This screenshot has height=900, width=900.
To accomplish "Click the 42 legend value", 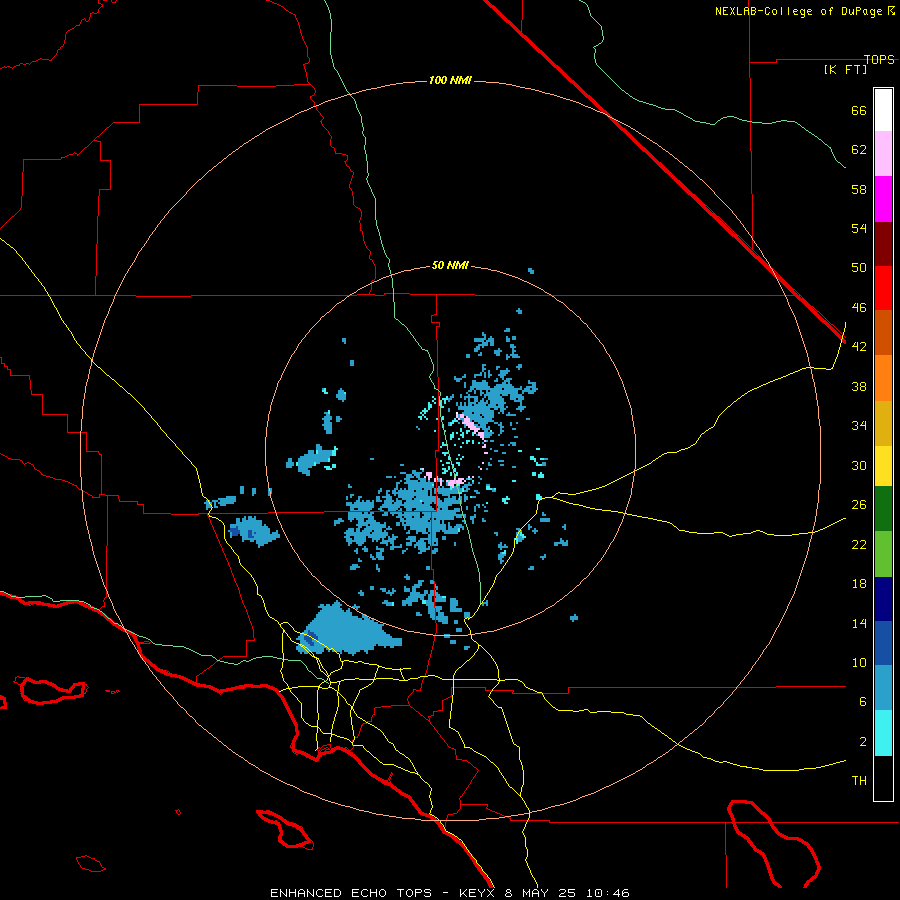I will pyautogui.click(x=859, y=347).
